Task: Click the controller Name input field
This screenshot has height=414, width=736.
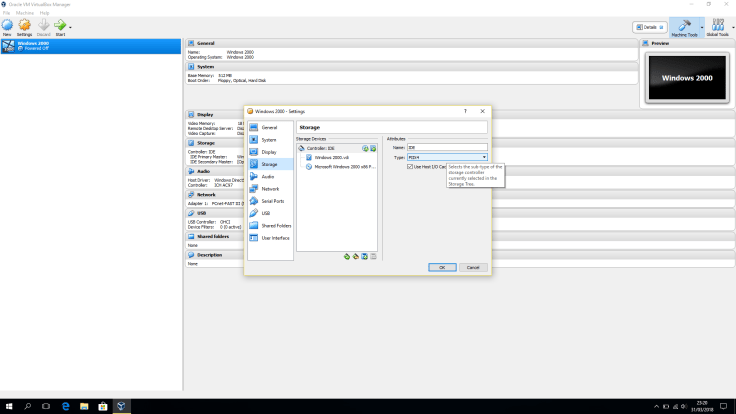Action: (447, 147)
